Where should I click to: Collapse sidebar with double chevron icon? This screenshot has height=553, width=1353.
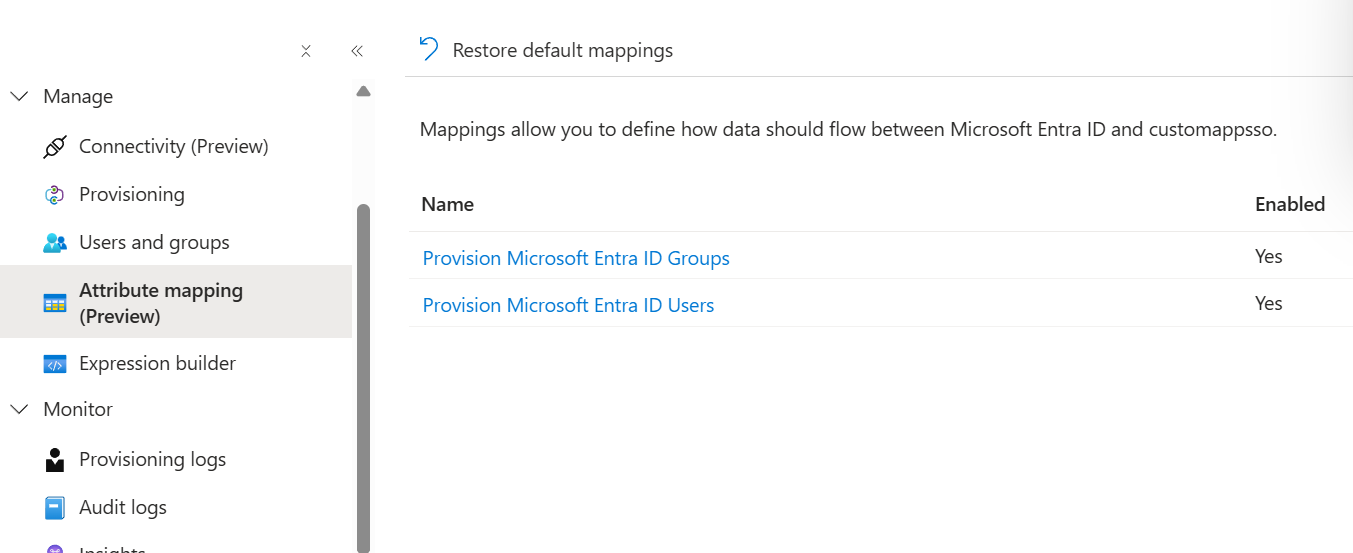point(357,51)
